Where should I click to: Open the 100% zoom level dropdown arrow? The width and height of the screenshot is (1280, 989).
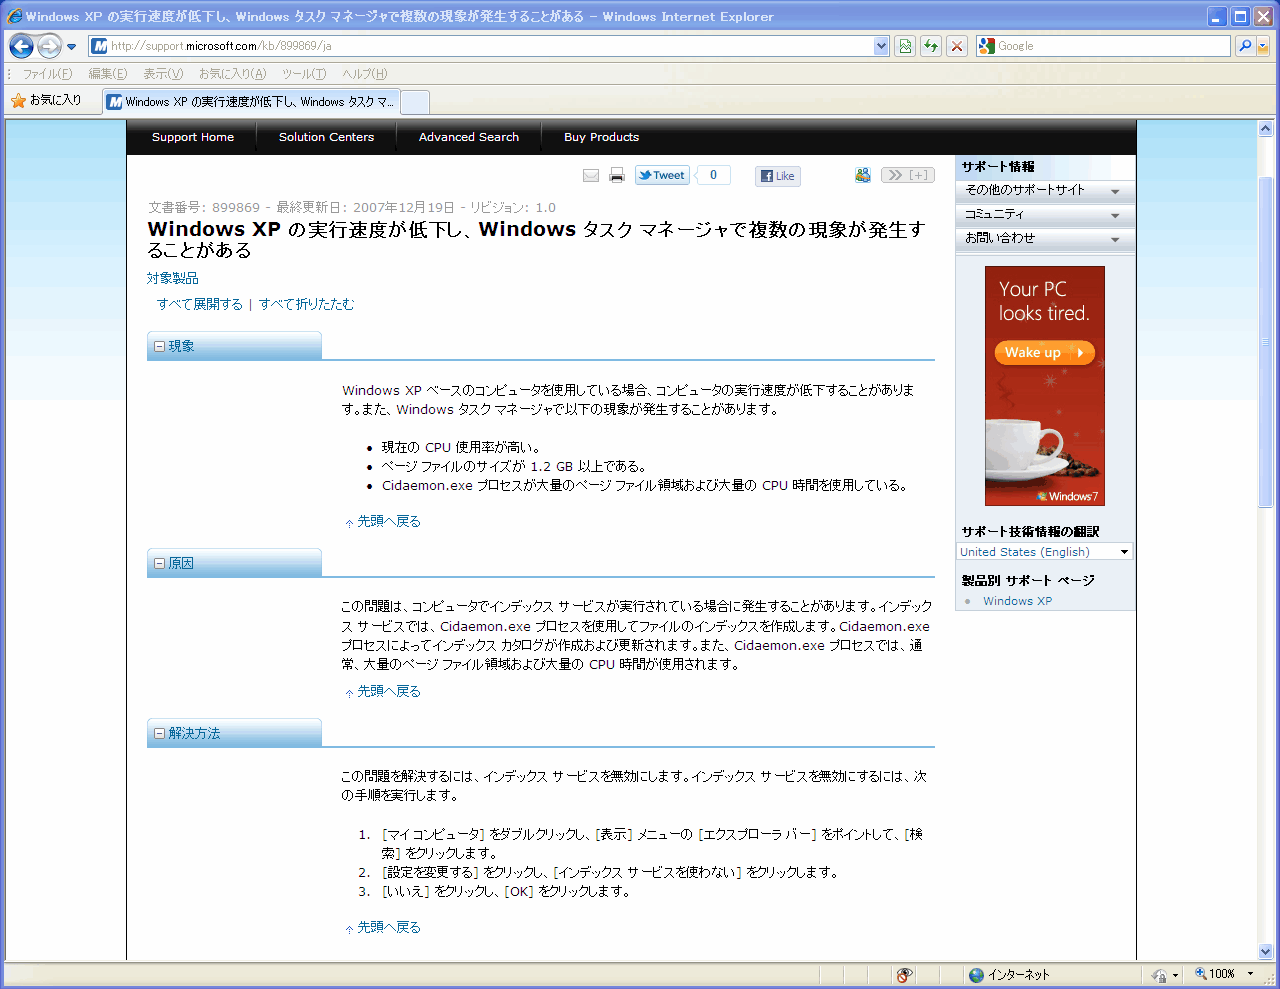(1250, 975)
